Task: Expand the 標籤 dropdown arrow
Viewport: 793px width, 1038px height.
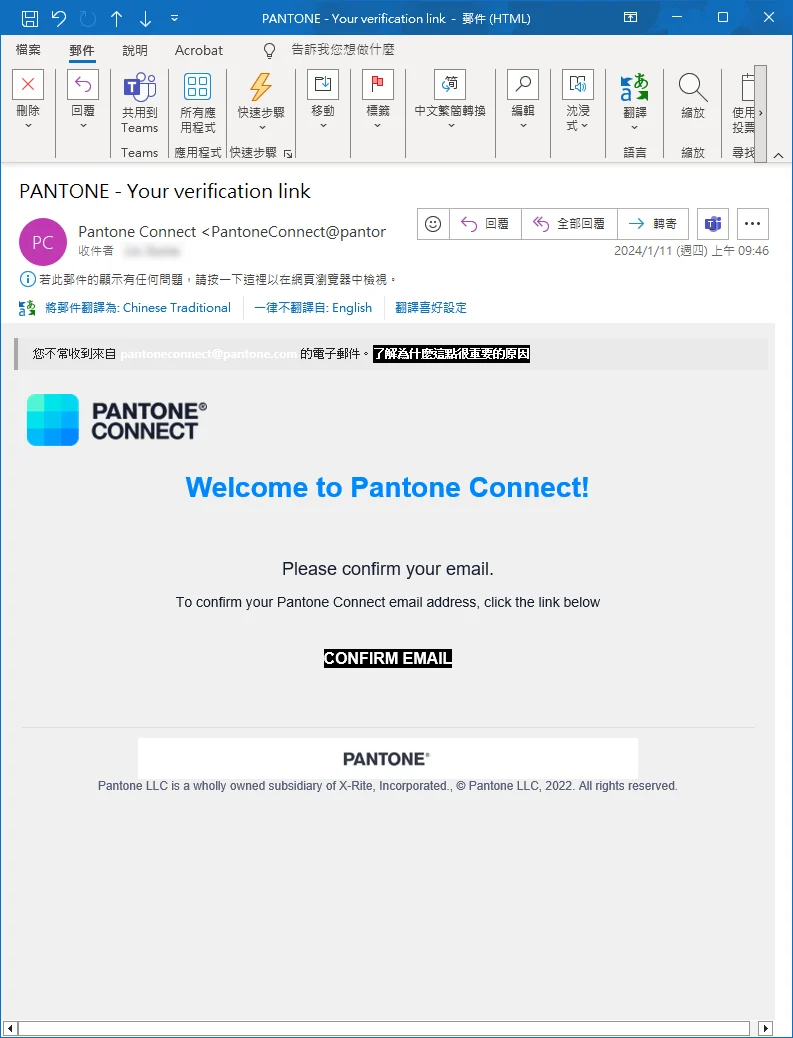Action: coord(378,126)
